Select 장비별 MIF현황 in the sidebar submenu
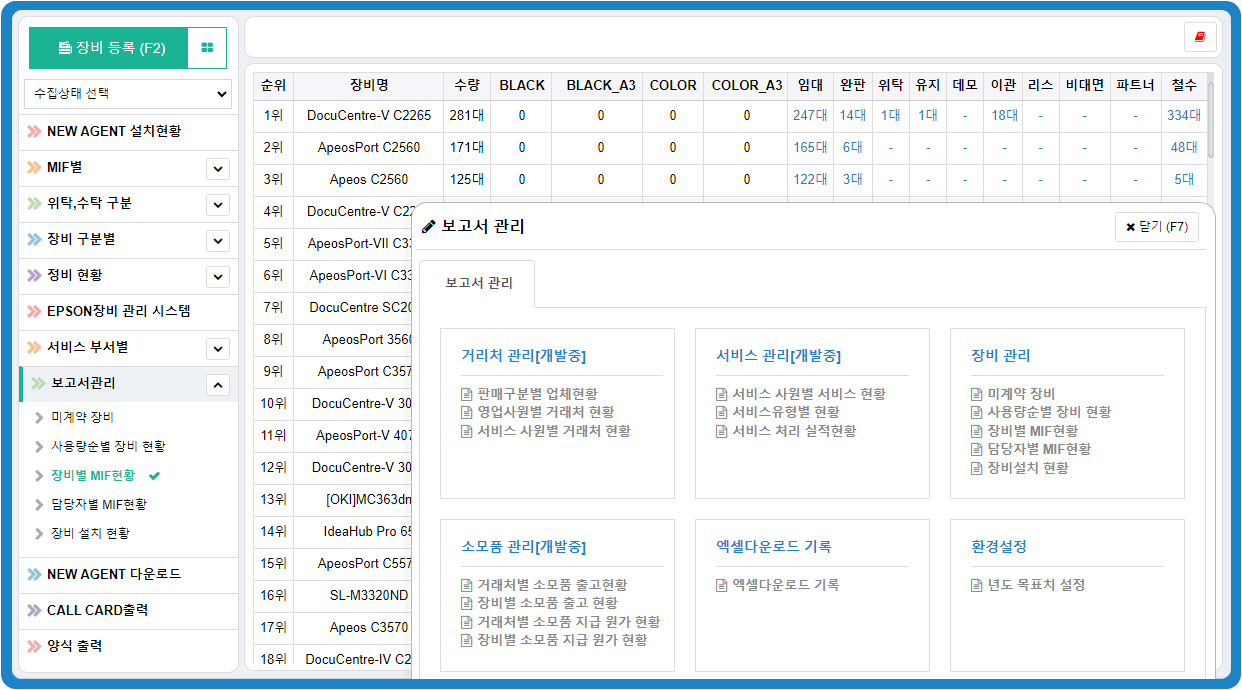The image size is (1242, 690). click(x=93, y=476)
